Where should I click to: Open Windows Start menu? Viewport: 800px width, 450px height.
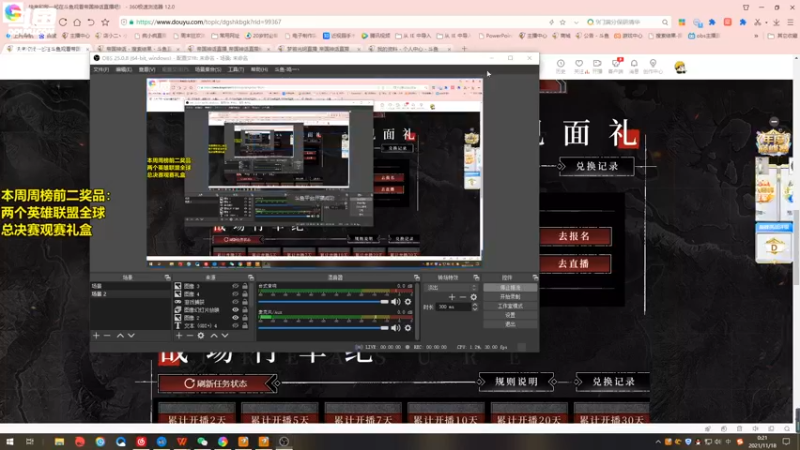coord(10,441)
